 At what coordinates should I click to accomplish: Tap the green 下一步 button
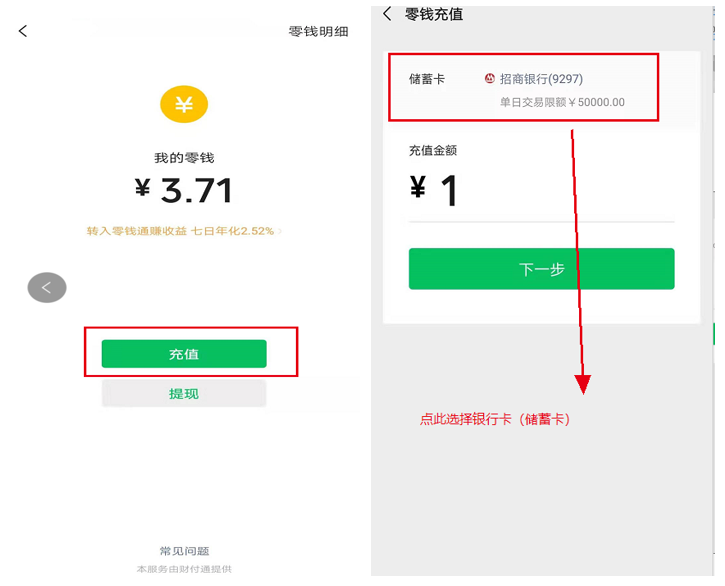541,269
